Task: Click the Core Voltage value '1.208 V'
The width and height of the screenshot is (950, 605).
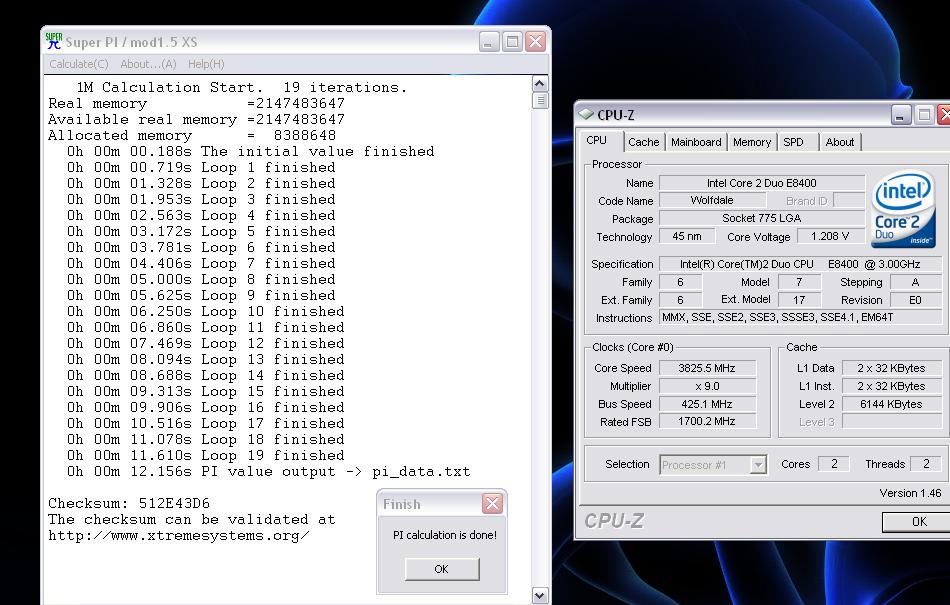Action: tap(830, 236)
